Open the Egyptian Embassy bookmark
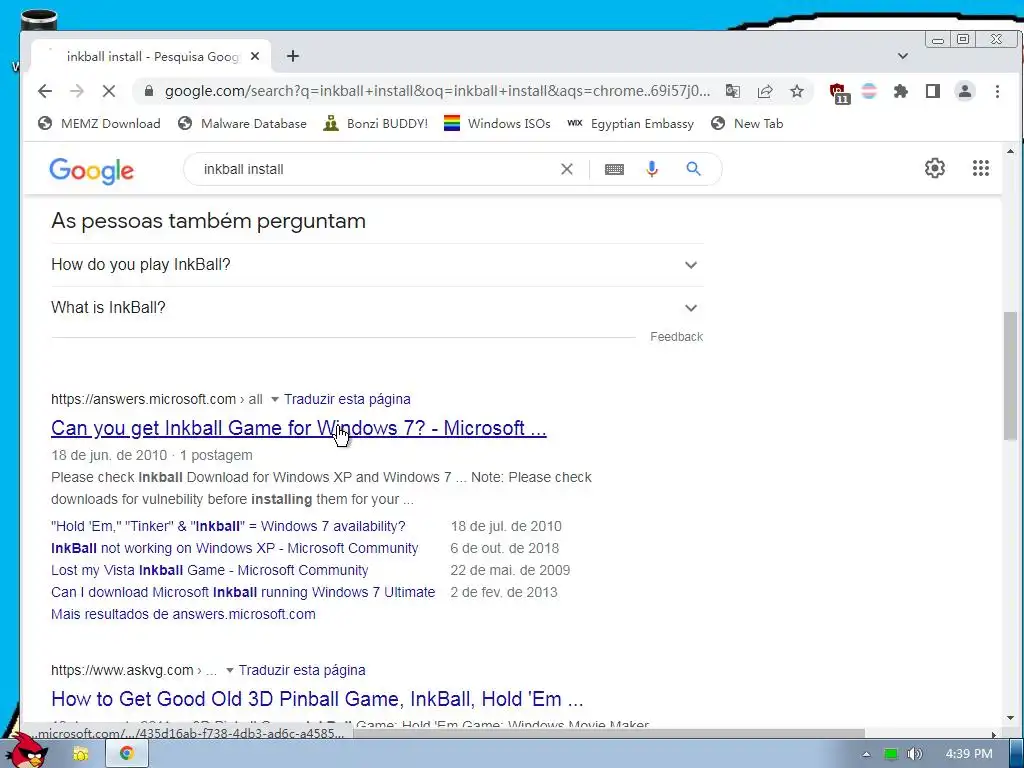1024x768 pixels. pyautogui.click(x=630, y=123)
